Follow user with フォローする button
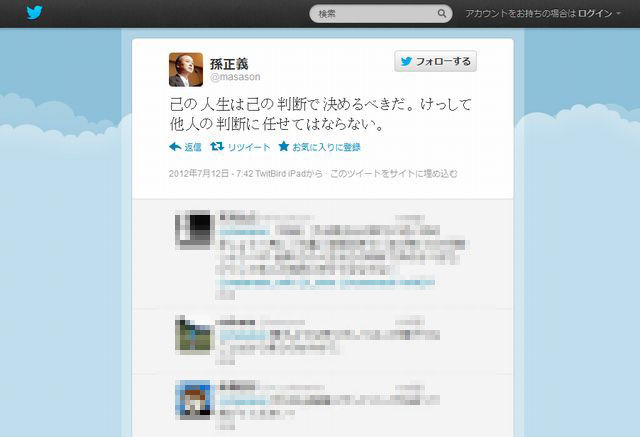Viewport: 640px width, 437px height. (436, 61)
